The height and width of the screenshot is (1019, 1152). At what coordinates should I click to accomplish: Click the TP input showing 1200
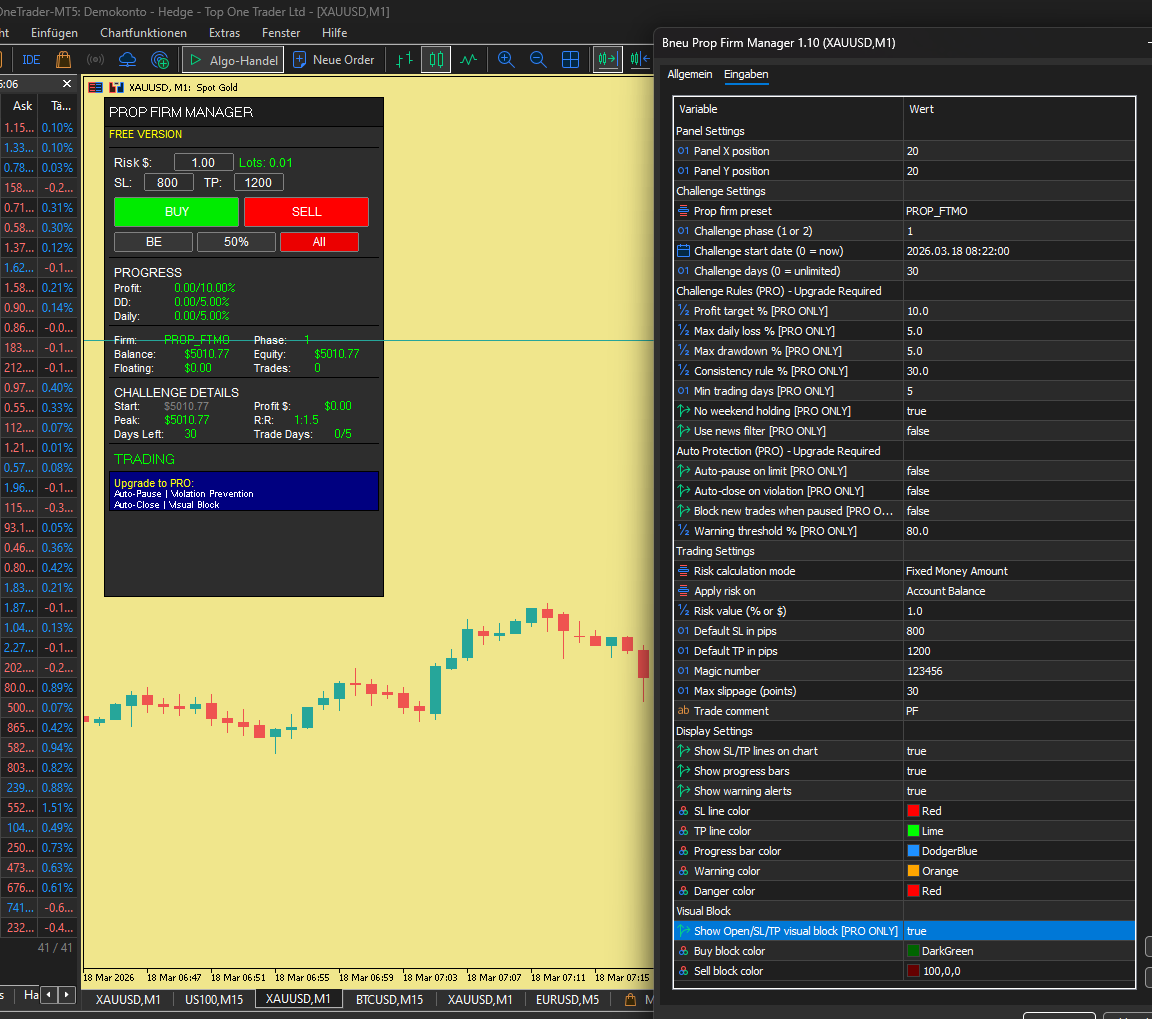coord(259,182)
